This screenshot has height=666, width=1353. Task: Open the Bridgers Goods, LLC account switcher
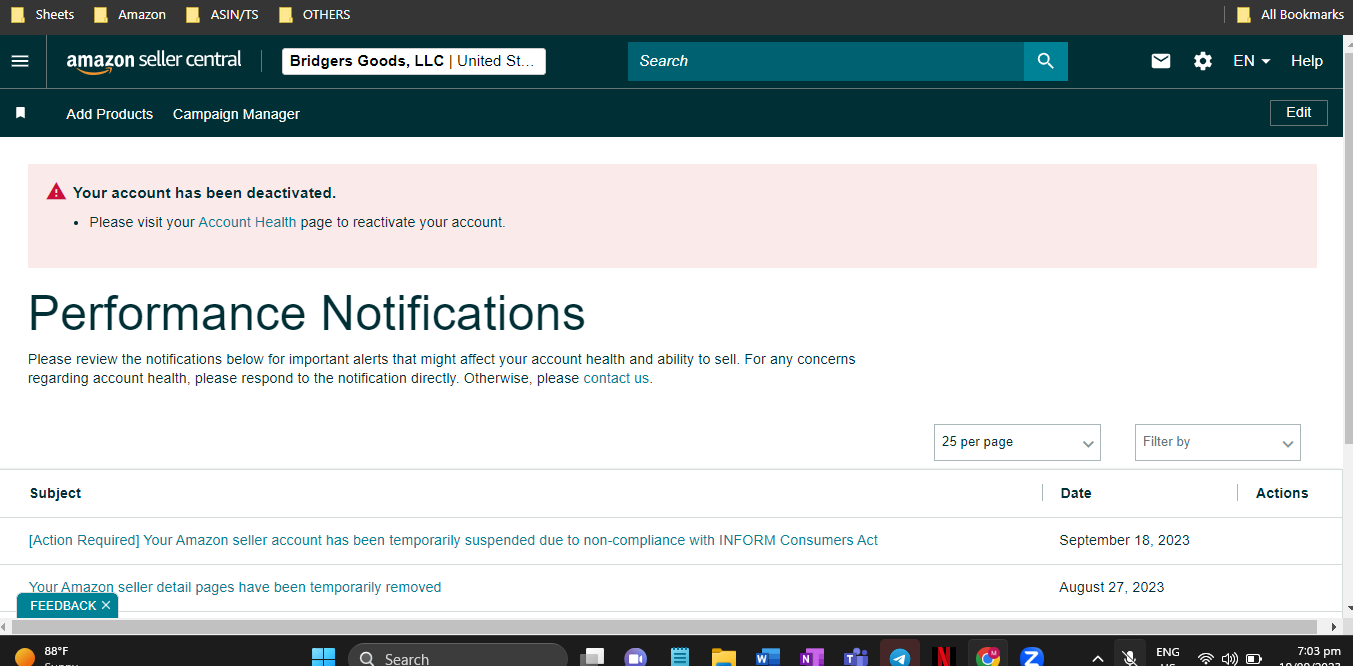[x=414, y=61]
